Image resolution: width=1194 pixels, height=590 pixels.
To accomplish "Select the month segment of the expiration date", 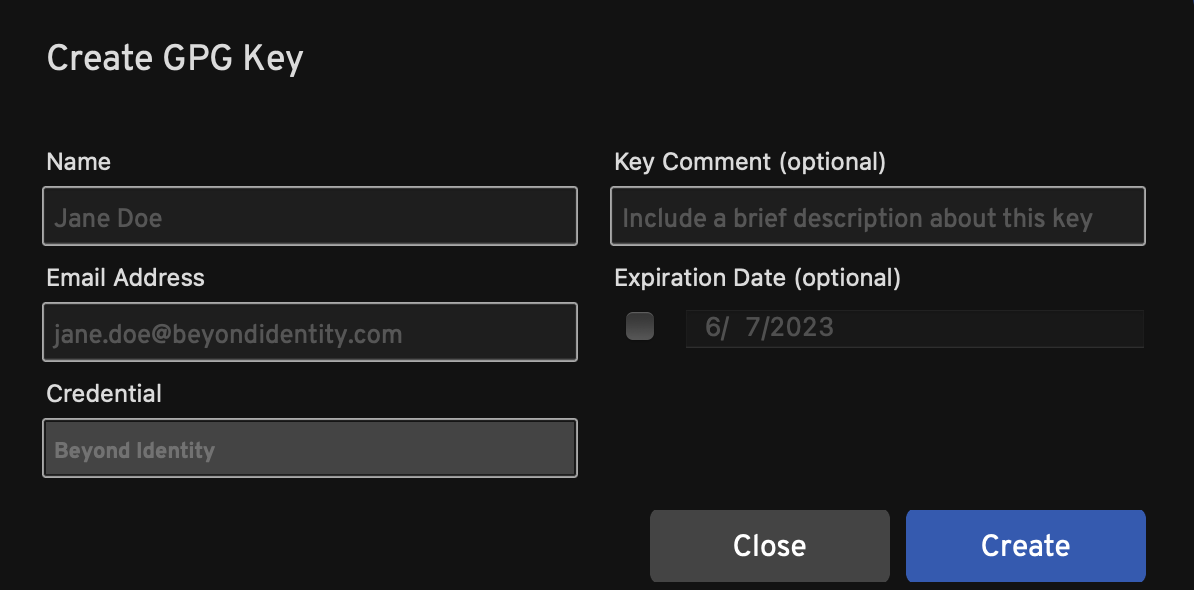I will click(x=712, y=327).
